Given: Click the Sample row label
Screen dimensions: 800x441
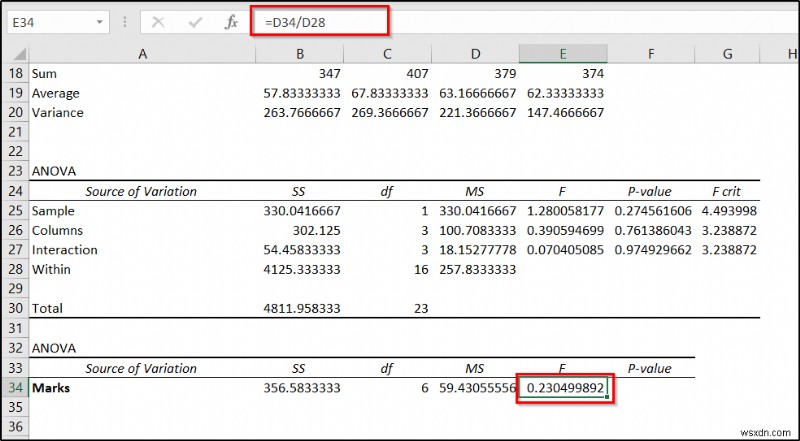Looking at the screenshot, I should coord(53,211).
